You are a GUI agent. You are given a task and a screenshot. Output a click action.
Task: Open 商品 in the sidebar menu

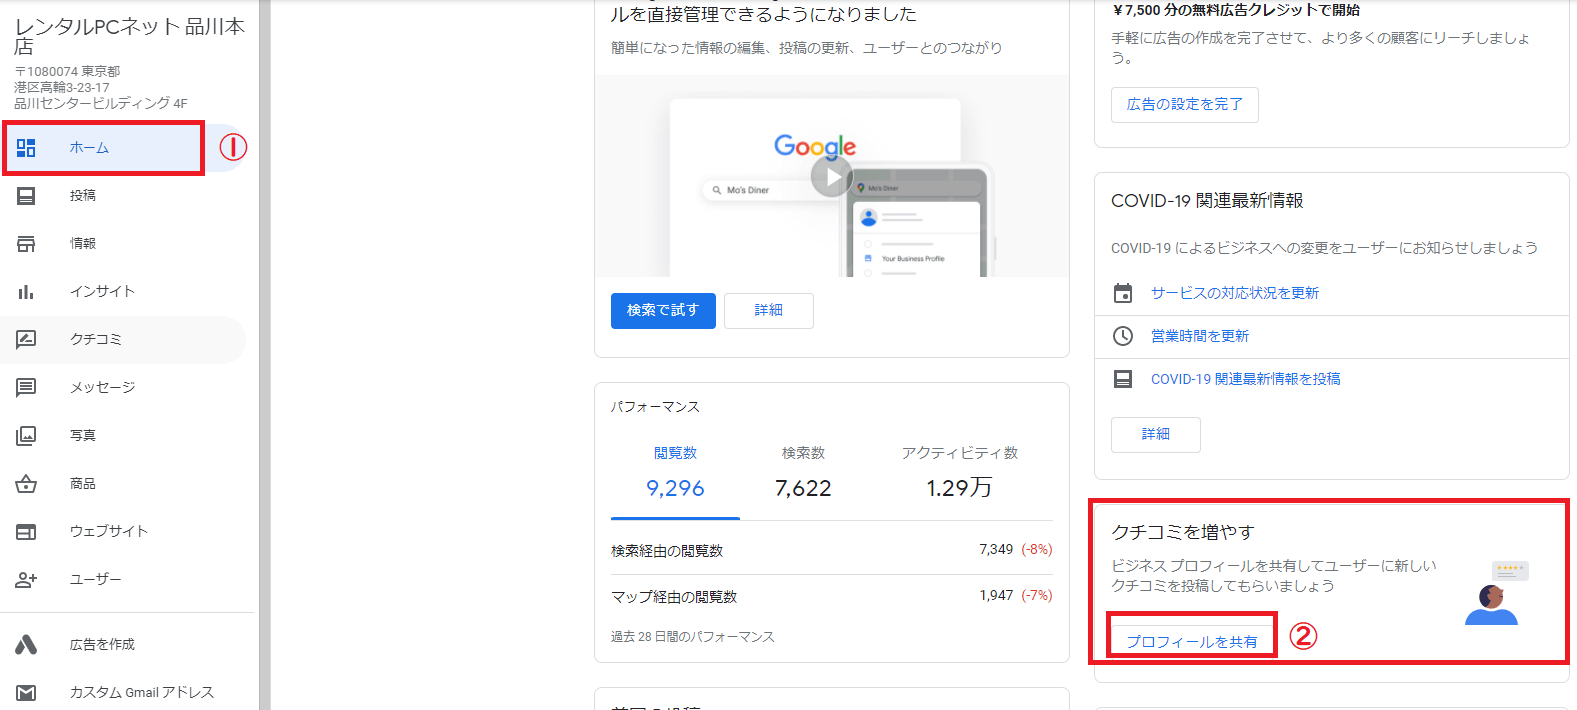tap(123, 484)
